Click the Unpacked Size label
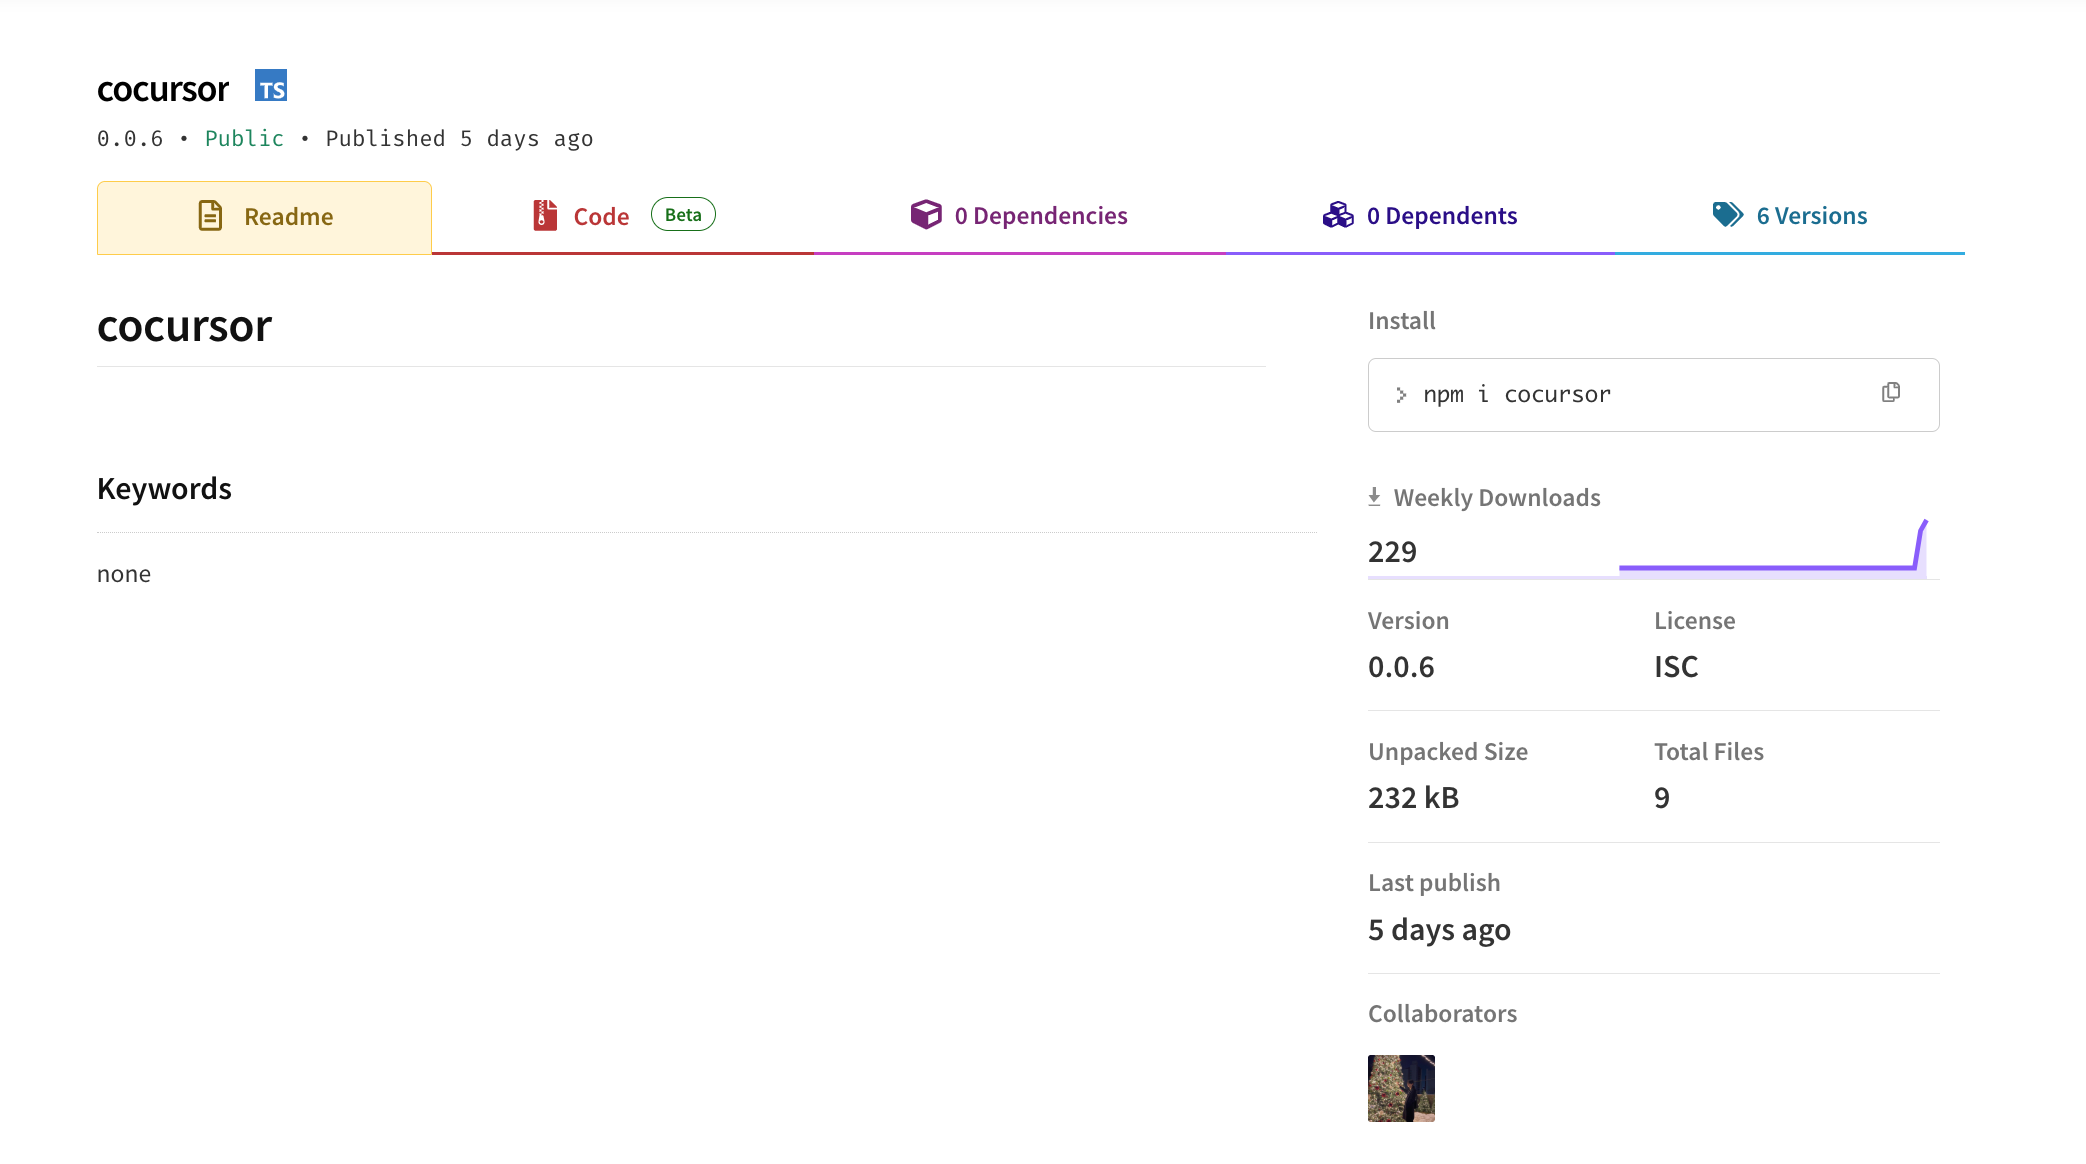The image size is (2086, 1164). click(1448, 752)
